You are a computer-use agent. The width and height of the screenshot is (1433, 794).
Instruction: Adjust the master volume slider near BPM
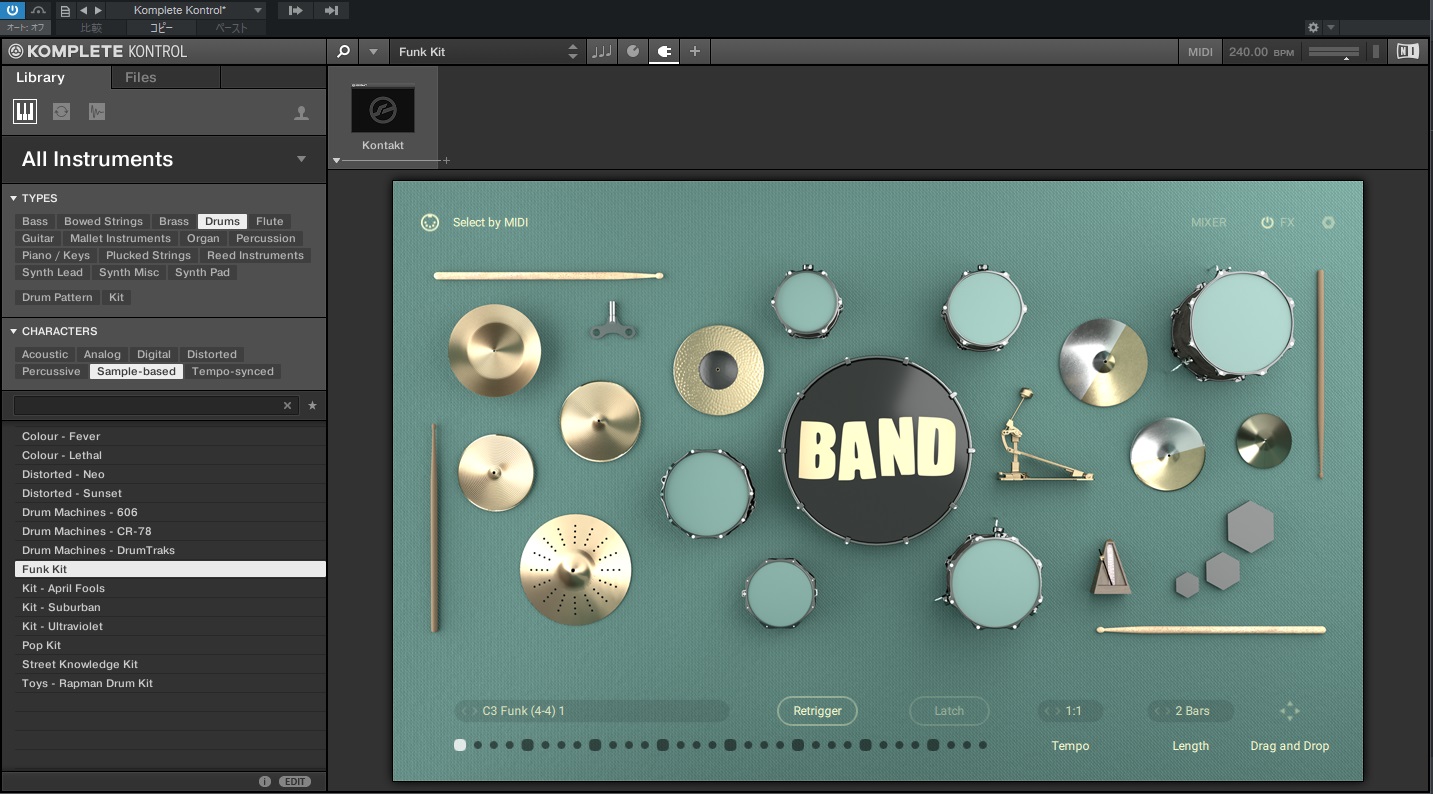point(1335,52)
